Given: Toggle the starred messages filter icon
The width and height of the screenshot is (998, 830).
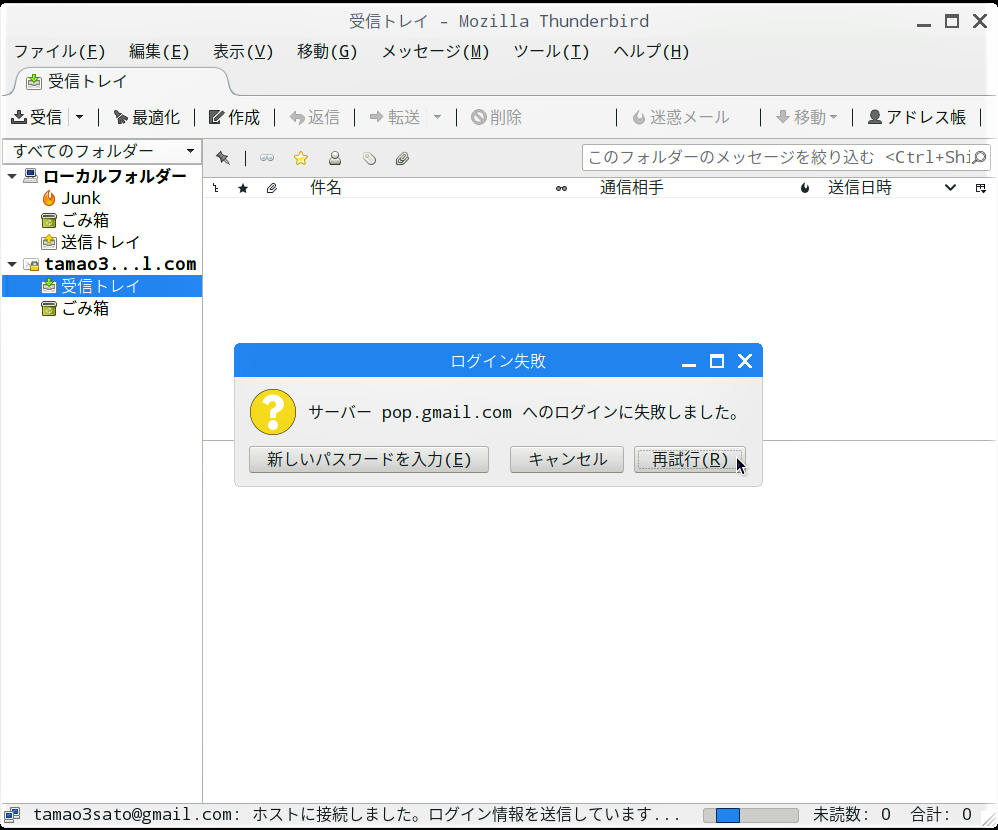Looking at the screenshot, I should click(301, 158).
